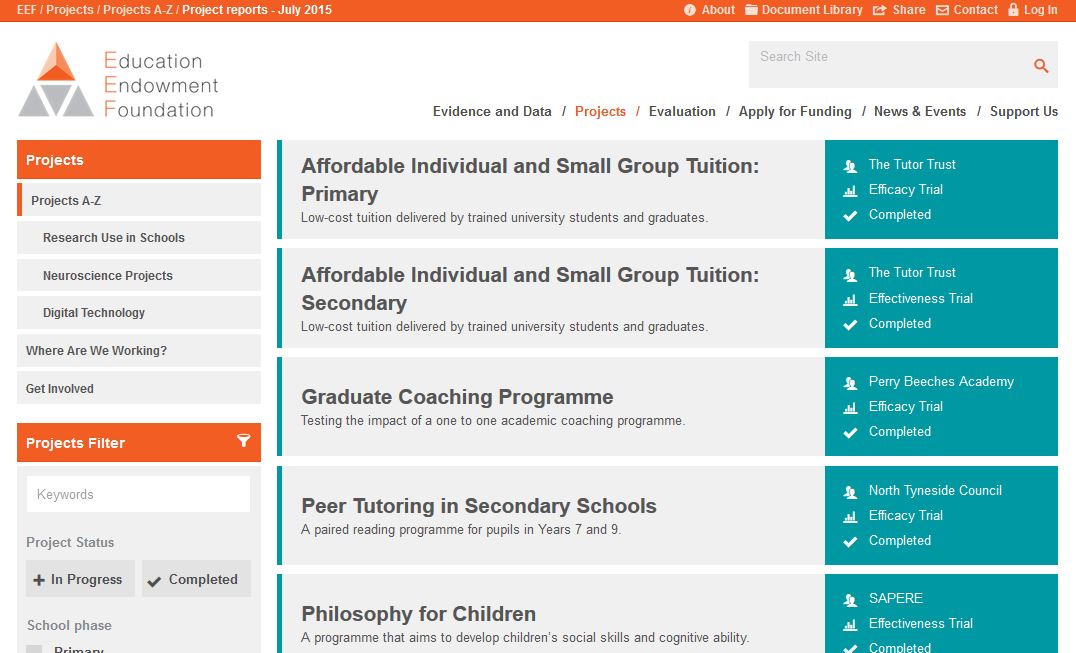Expand the Projects A-Z sidebar section
This screenshot has height=653, width=1076.
(66, 200)
